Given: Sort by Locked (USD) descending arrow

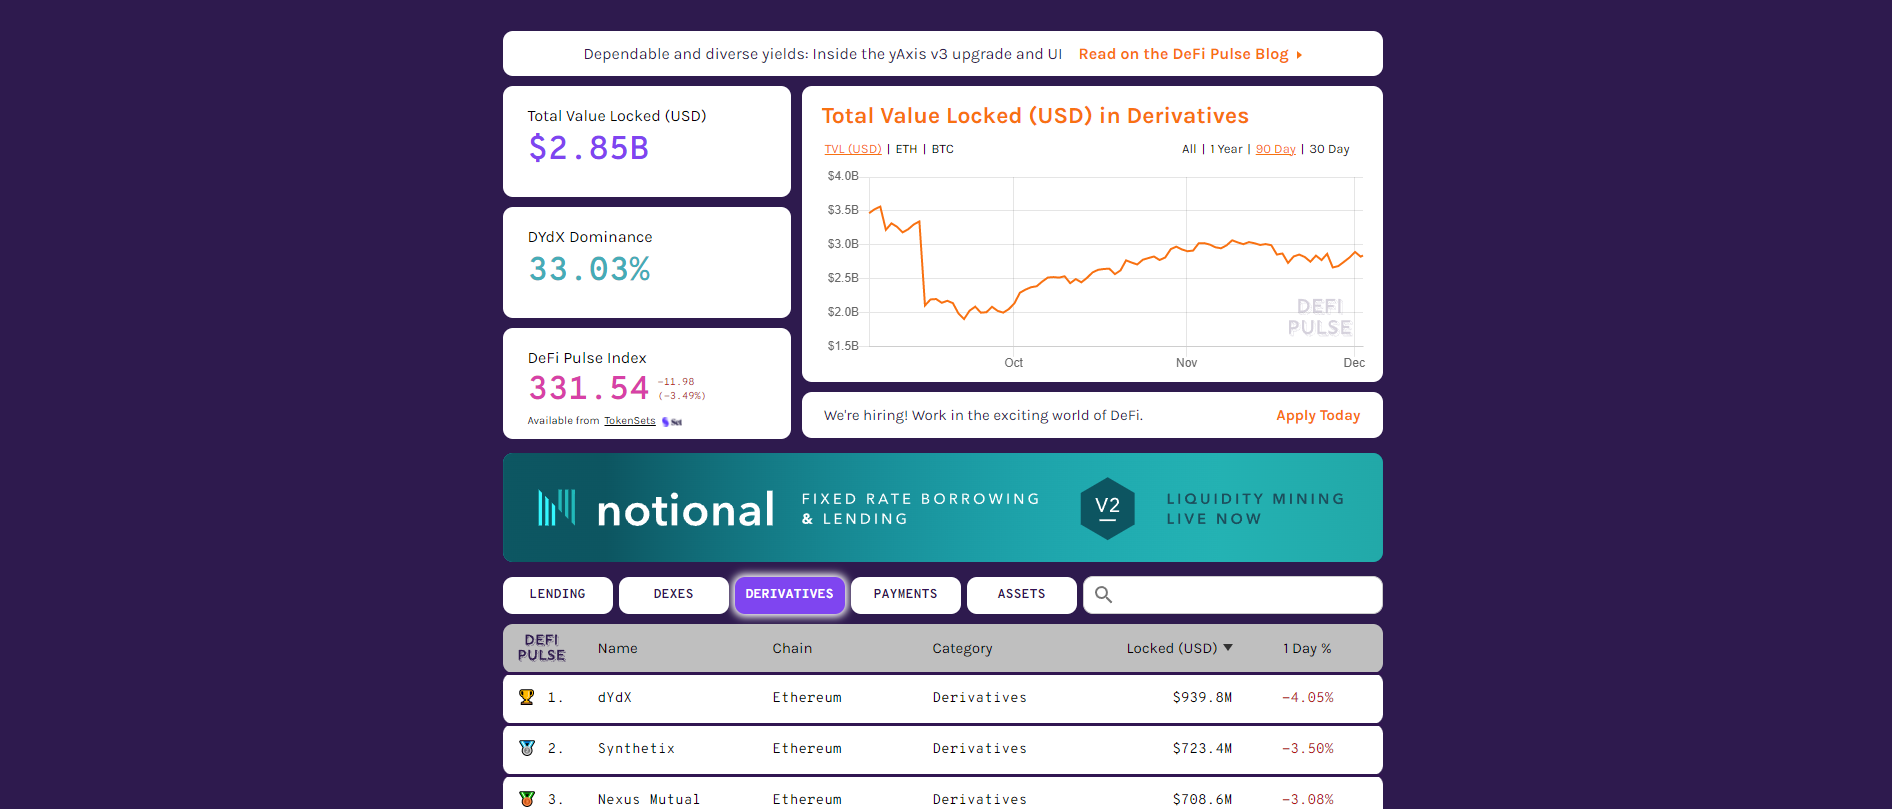Looking at the screenshot, I should (1228, 648).
